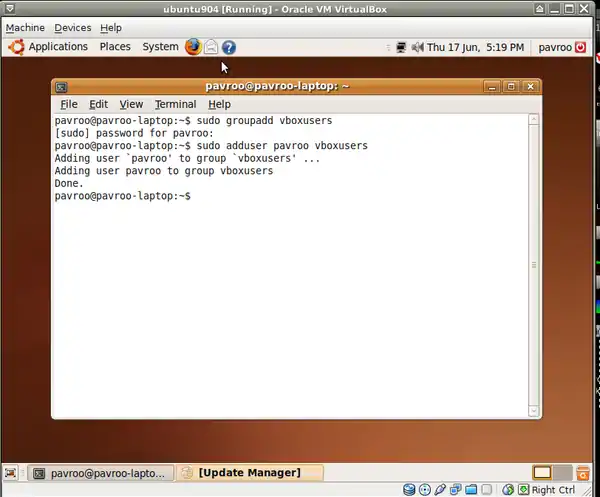Select the pavroo@pavroo-laptop taskbar button

100,473
